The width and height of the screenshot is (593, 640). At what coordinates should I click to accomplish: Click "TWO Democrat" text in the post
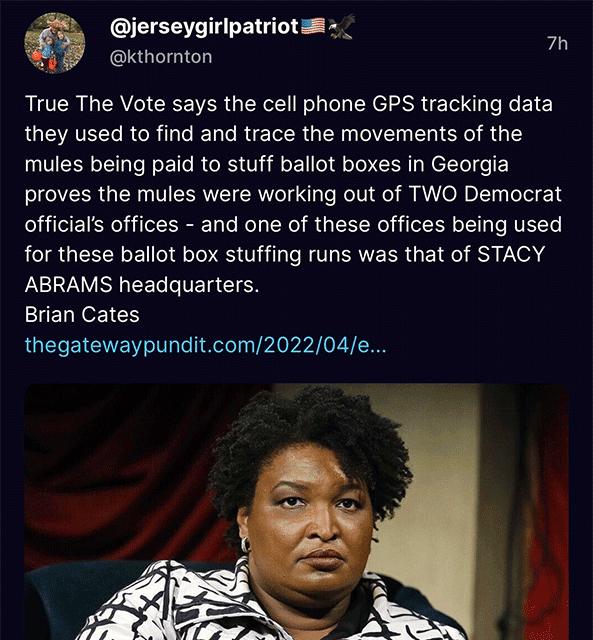point(485,194)
